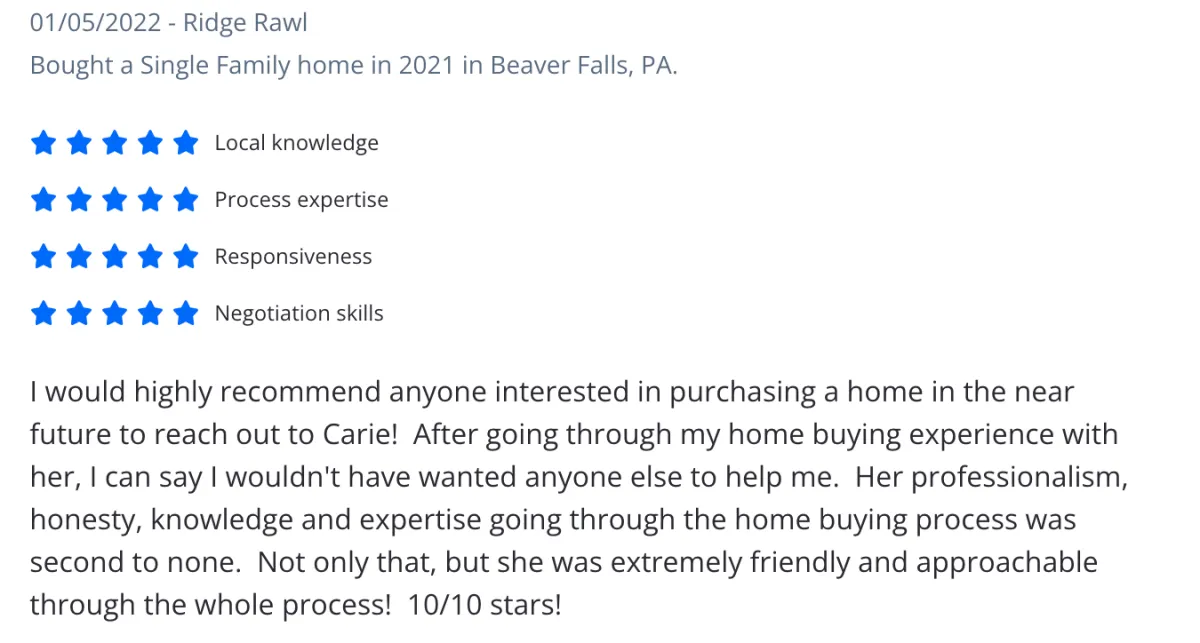Click the review date 01/05/2022
The image size is (1200, 643).
(94, 23)
